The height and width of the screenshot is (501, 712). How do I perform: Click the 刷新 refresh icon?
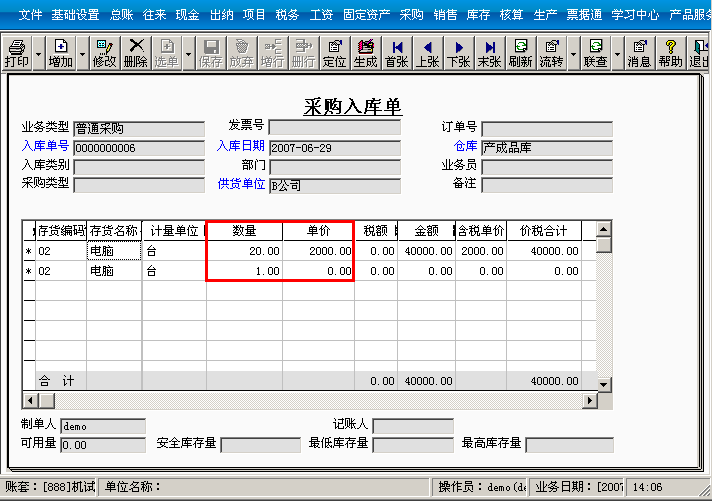520,54
